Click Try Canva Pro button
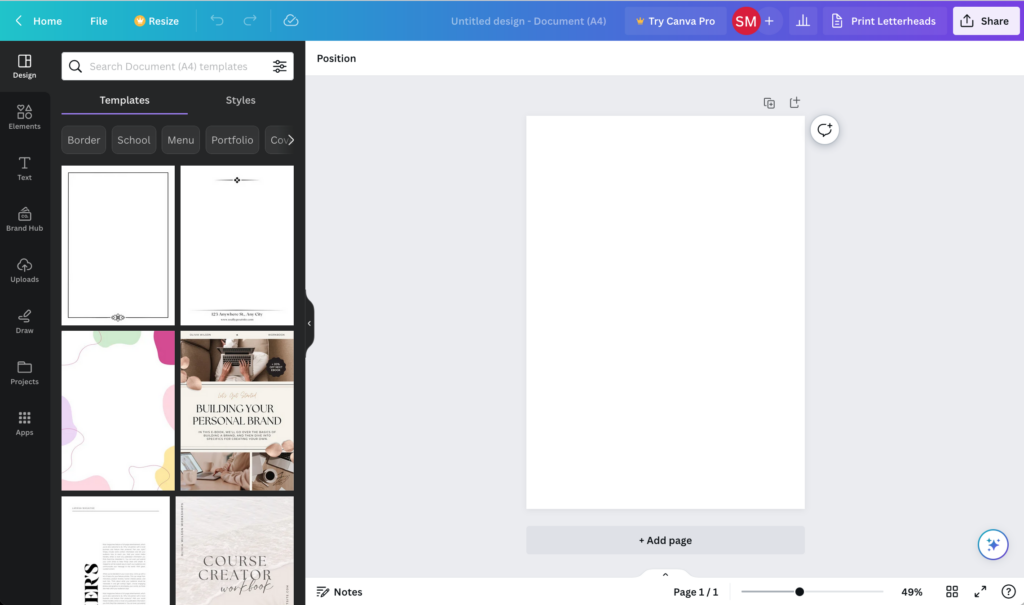 (x=675, y=21)
